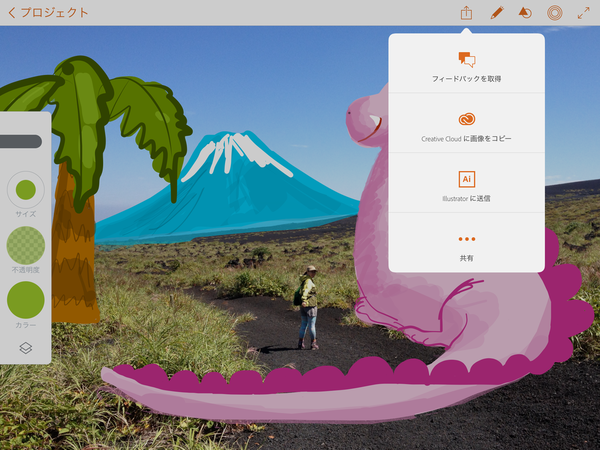
Task: Choose Illustrator に送信 option
Action: [x=466, y=183]
